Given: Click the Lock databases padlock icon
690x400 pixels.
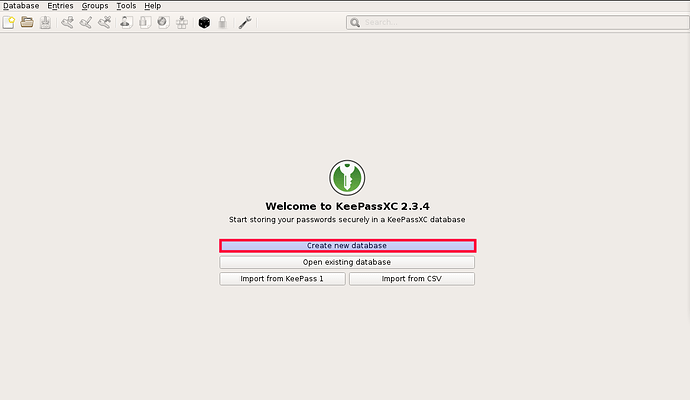Looking at the screenshot, I should click(222, 22).
